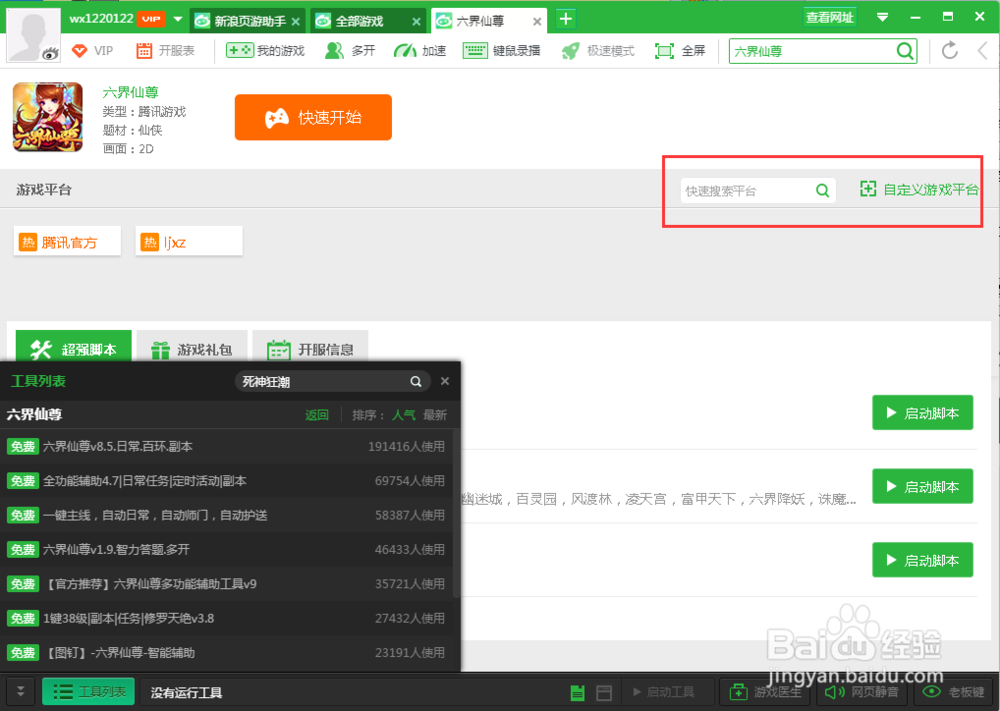Select 一键主线,自动日常 tool row
Screen dimensions: 1000x711
click(x=226, y=515)
